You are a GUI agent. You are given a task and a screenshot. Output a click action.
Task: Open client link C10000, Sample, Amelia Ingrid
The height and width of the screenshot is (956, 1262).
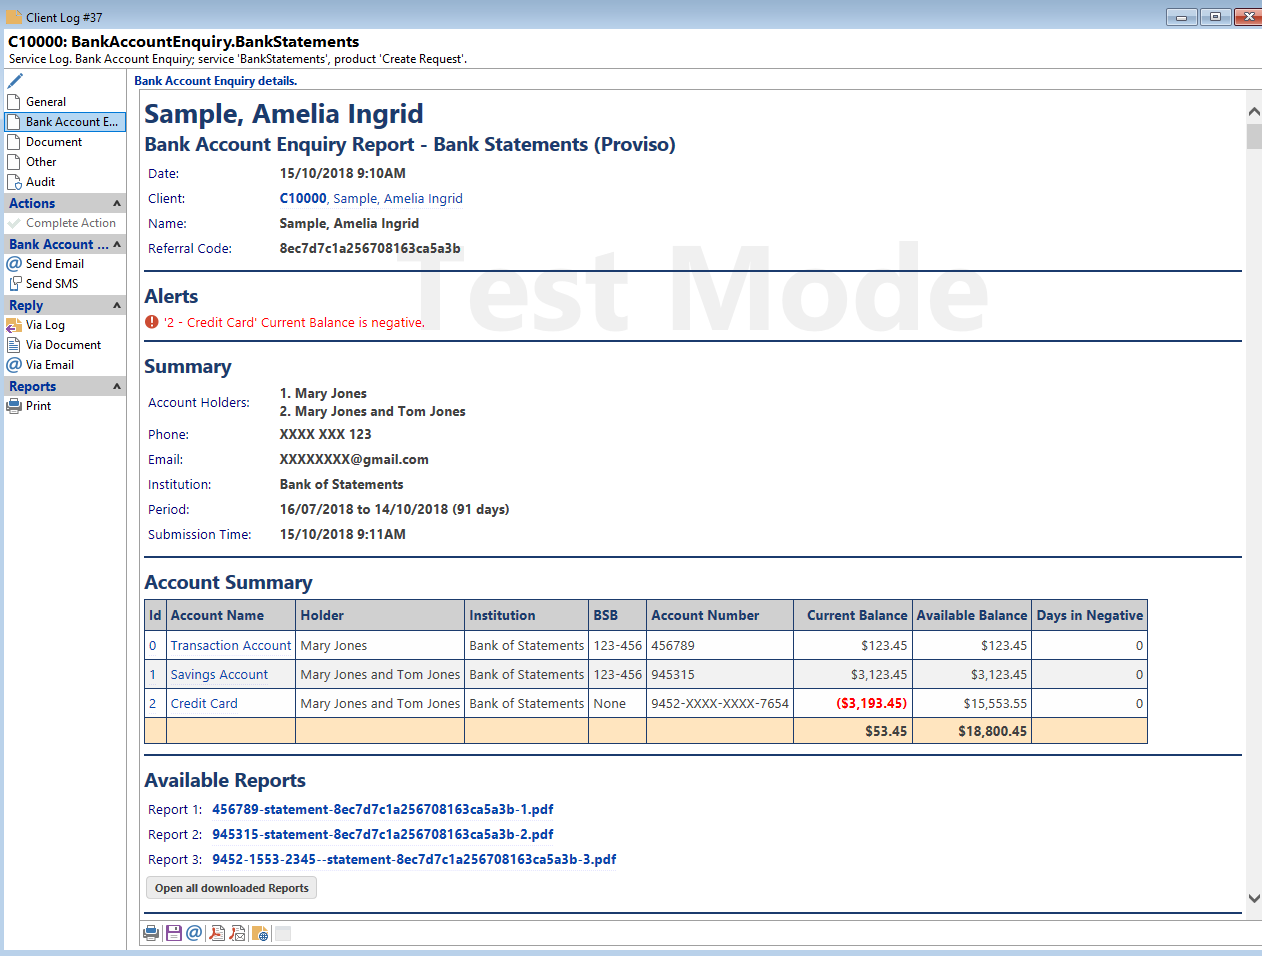(371, 198)
